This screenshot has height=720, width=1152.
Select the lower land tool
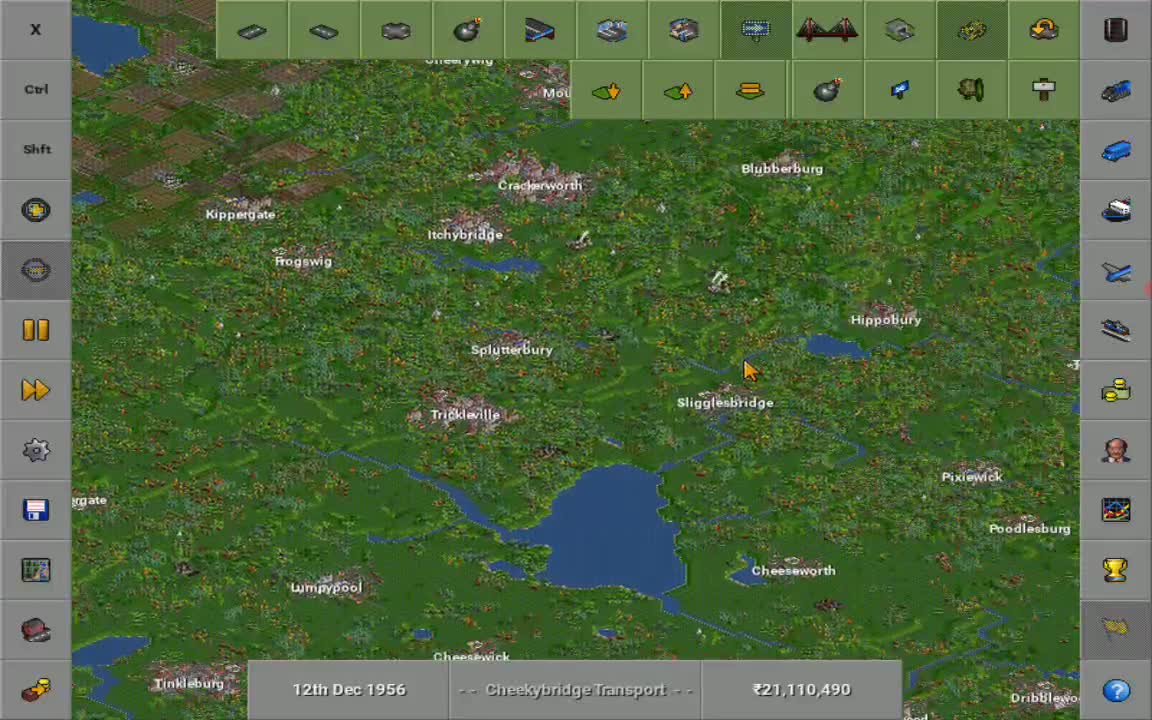606,90
